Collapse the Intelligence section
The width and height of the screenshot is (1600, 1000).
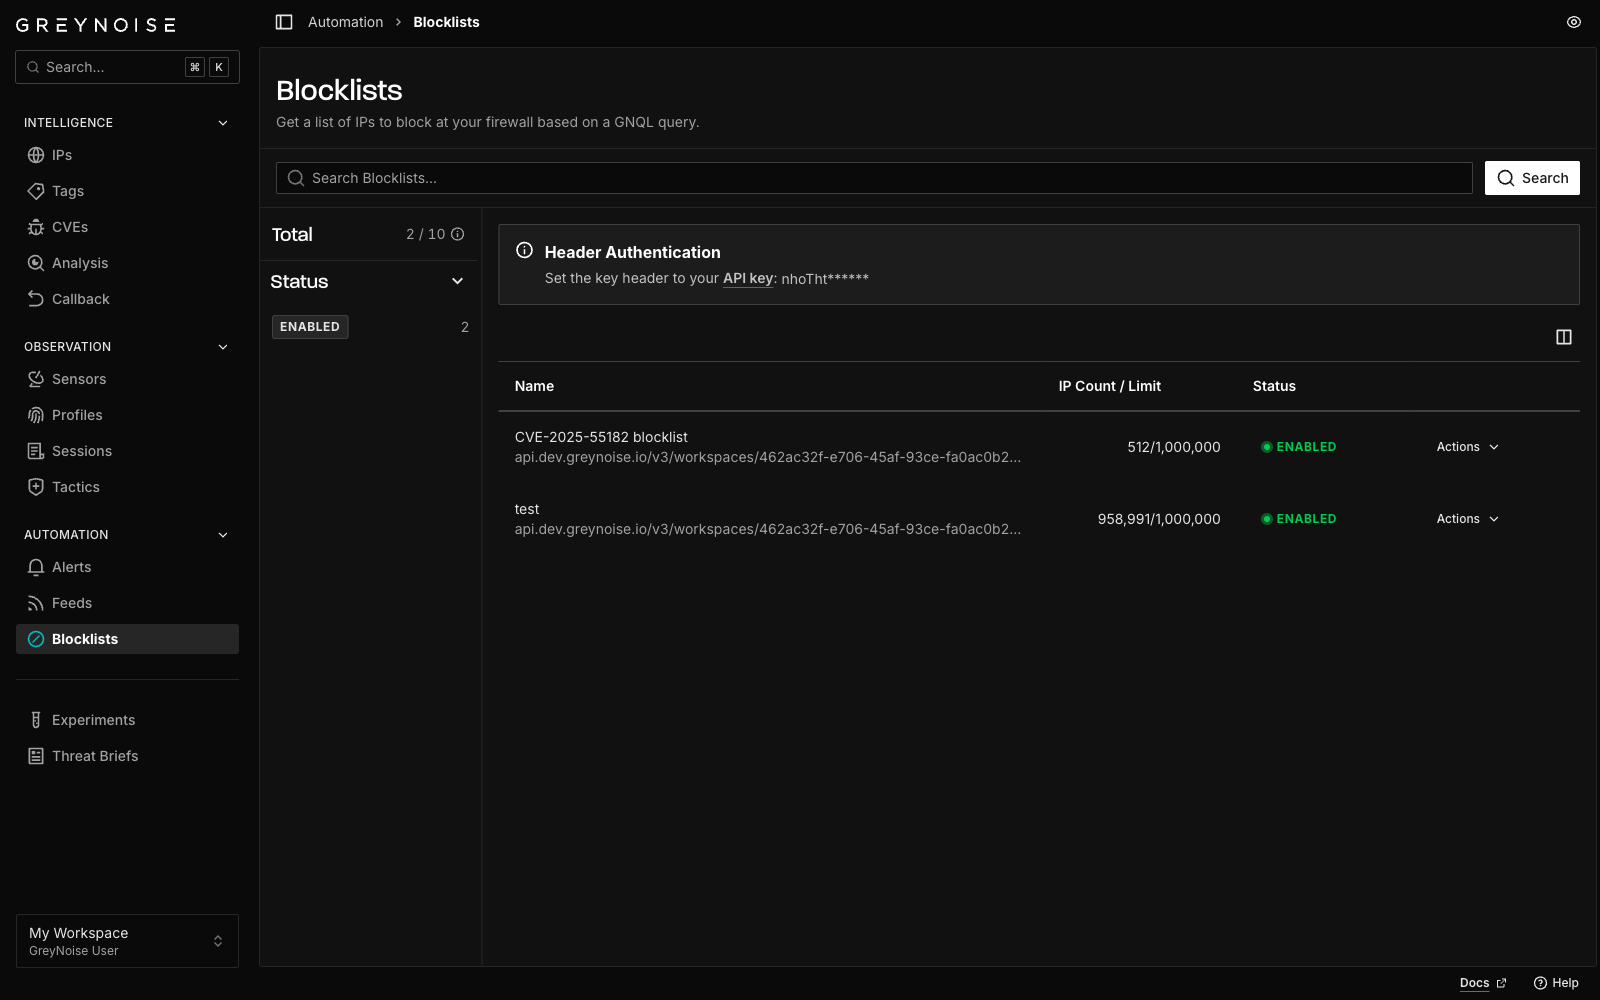(x=223, y=123)
